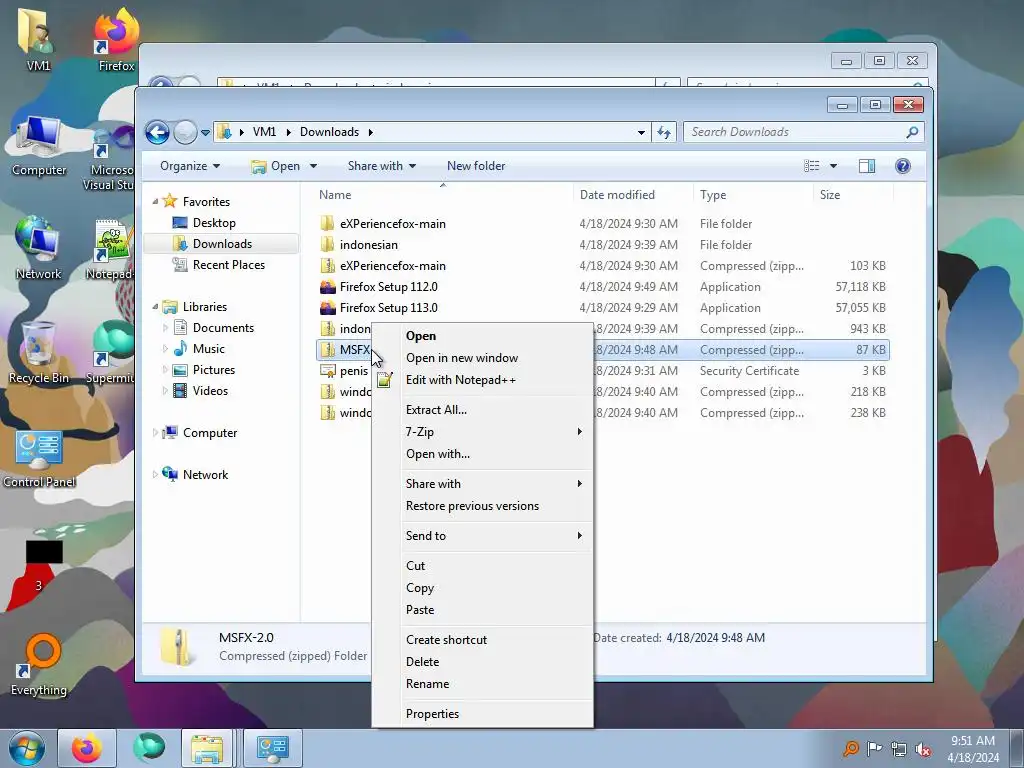Open the 7-Zip submenu
This screenshot has height=768, width=1024.
click(x=483, y=432)
